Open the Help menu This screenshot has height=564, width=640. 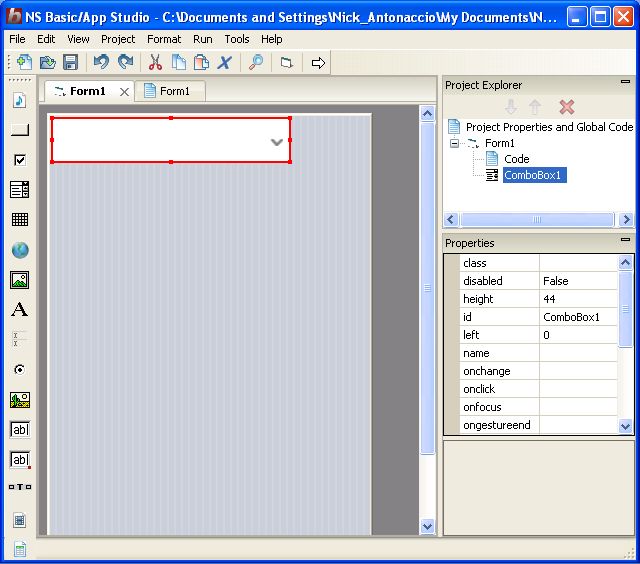point(271,39)
